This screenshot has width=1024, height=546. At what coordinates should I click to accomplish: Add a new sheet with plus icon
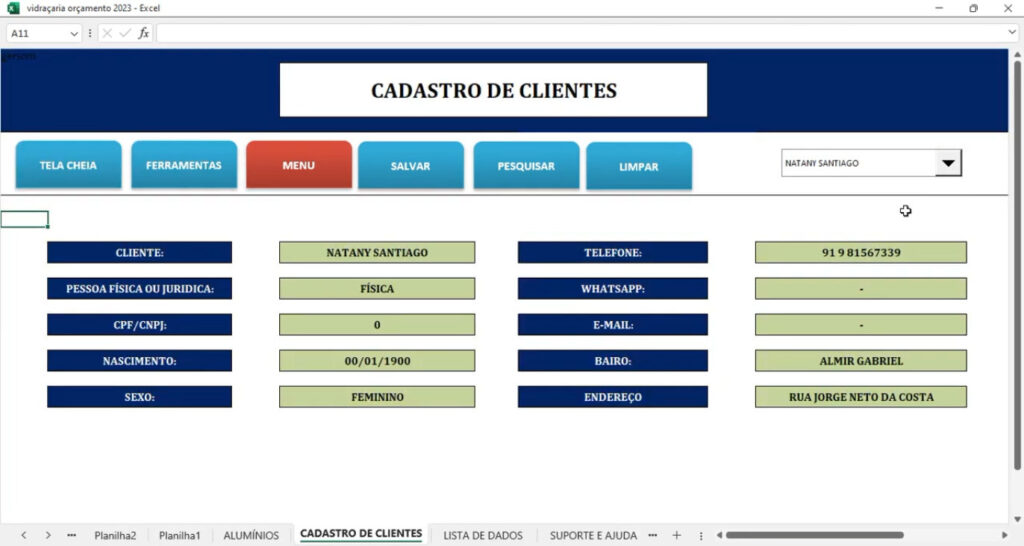point(676,535)
